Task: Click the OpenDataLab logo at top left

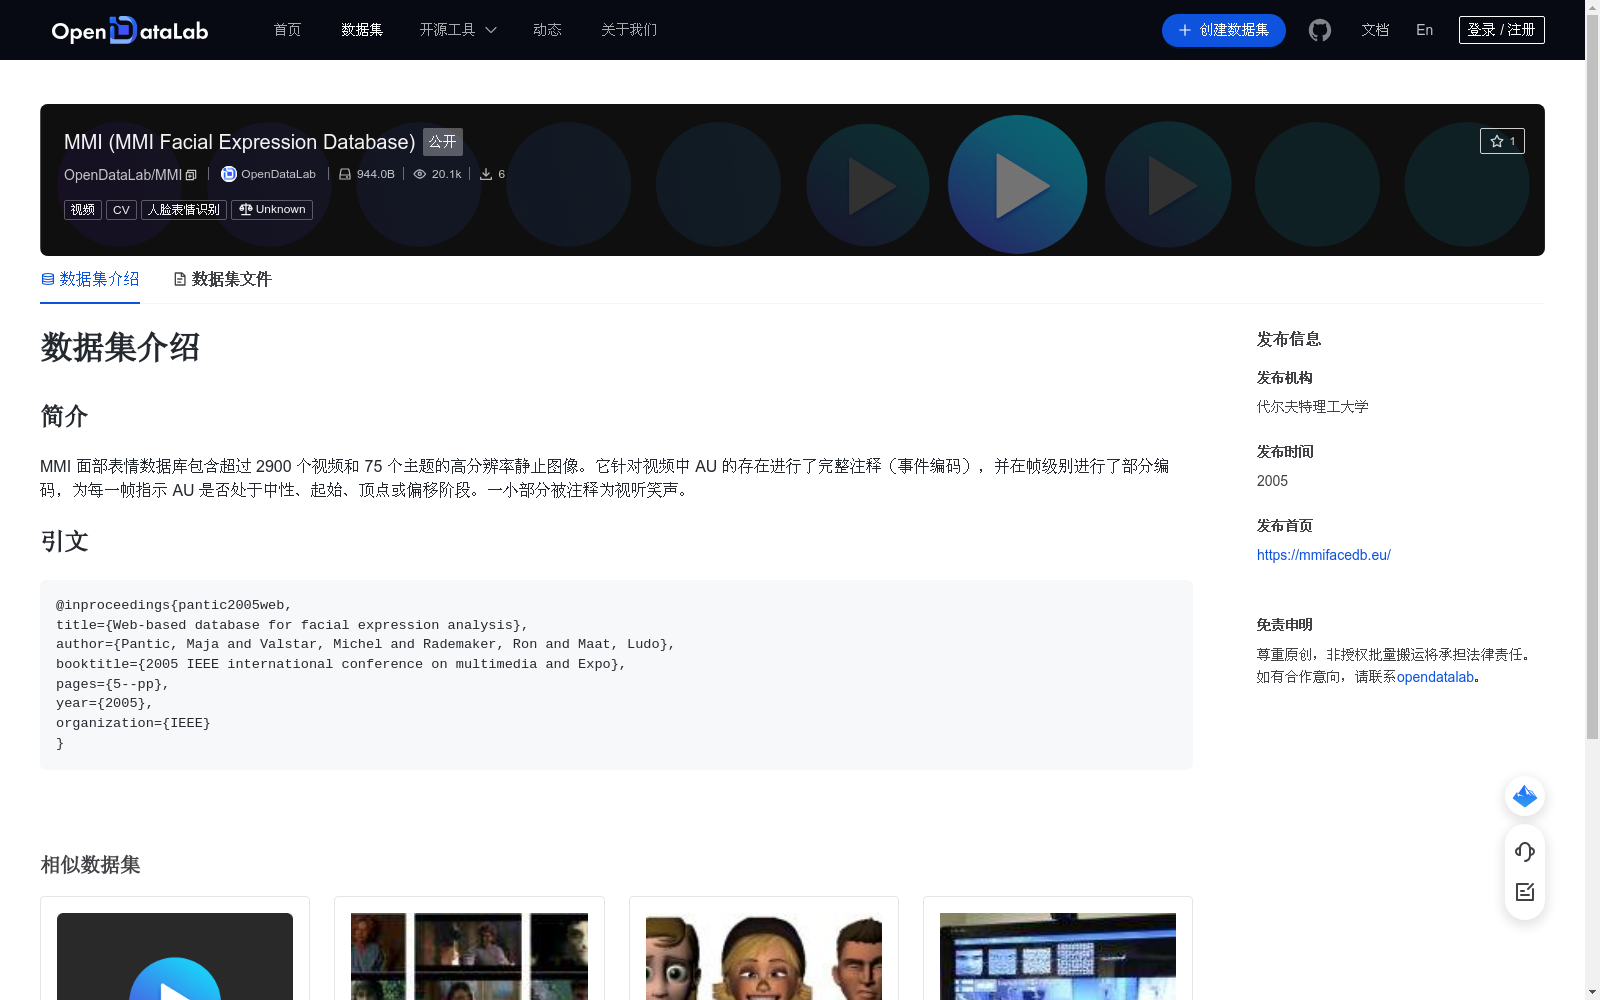Action: (129, 30)
